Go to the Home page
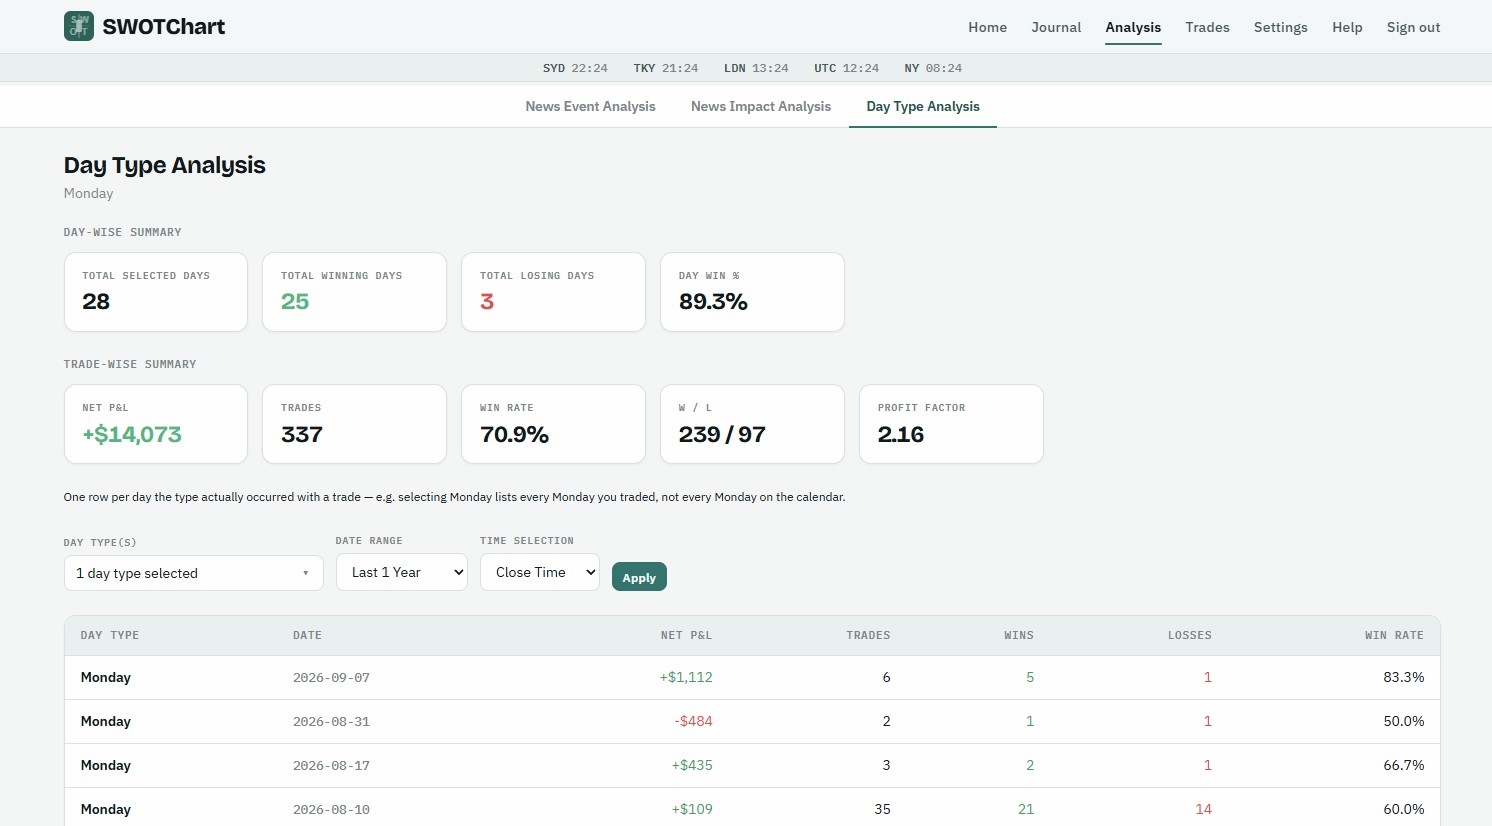The height and width of the screenshot is (826, 1492). click(x=987, y=27)
